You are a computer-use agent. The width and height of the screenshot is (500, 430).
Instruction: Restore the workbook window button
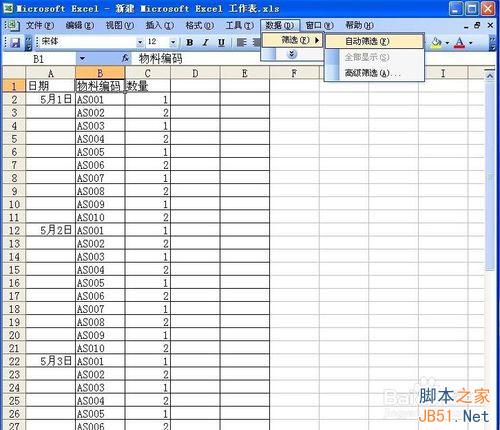point(478,25)
